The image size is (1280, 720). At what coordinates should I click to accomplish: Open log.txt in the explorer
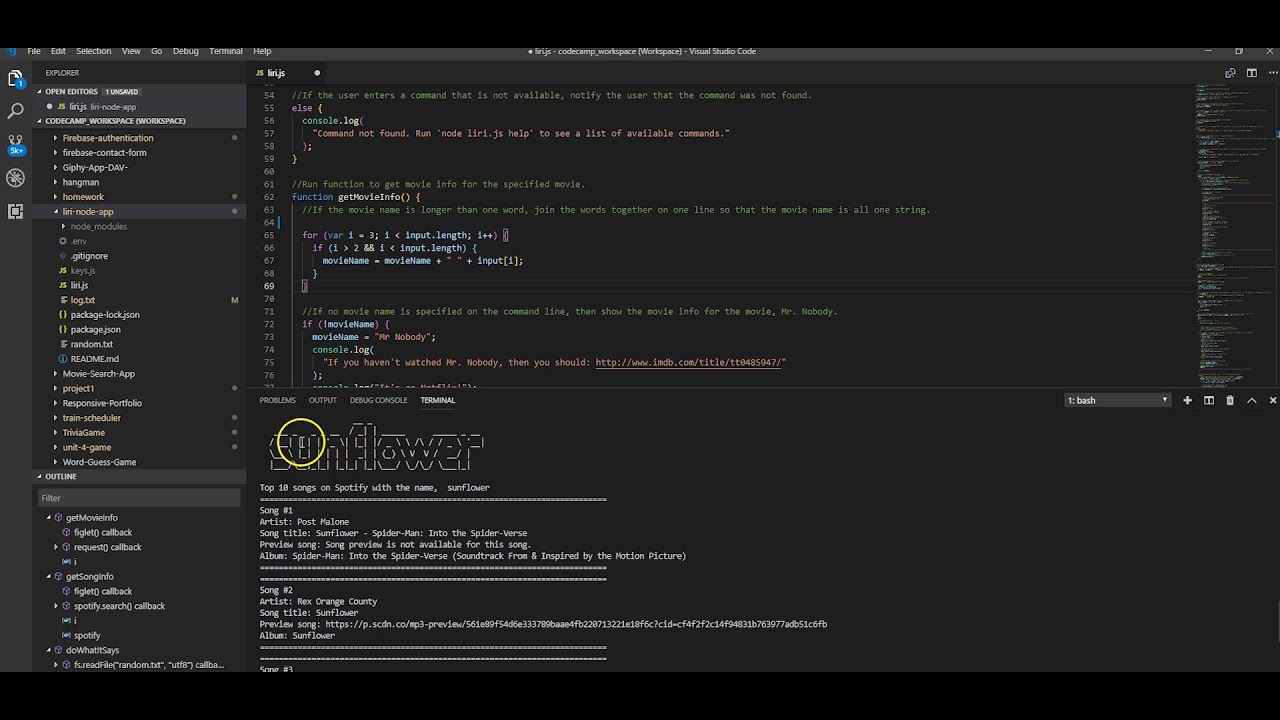coord(82,300)
